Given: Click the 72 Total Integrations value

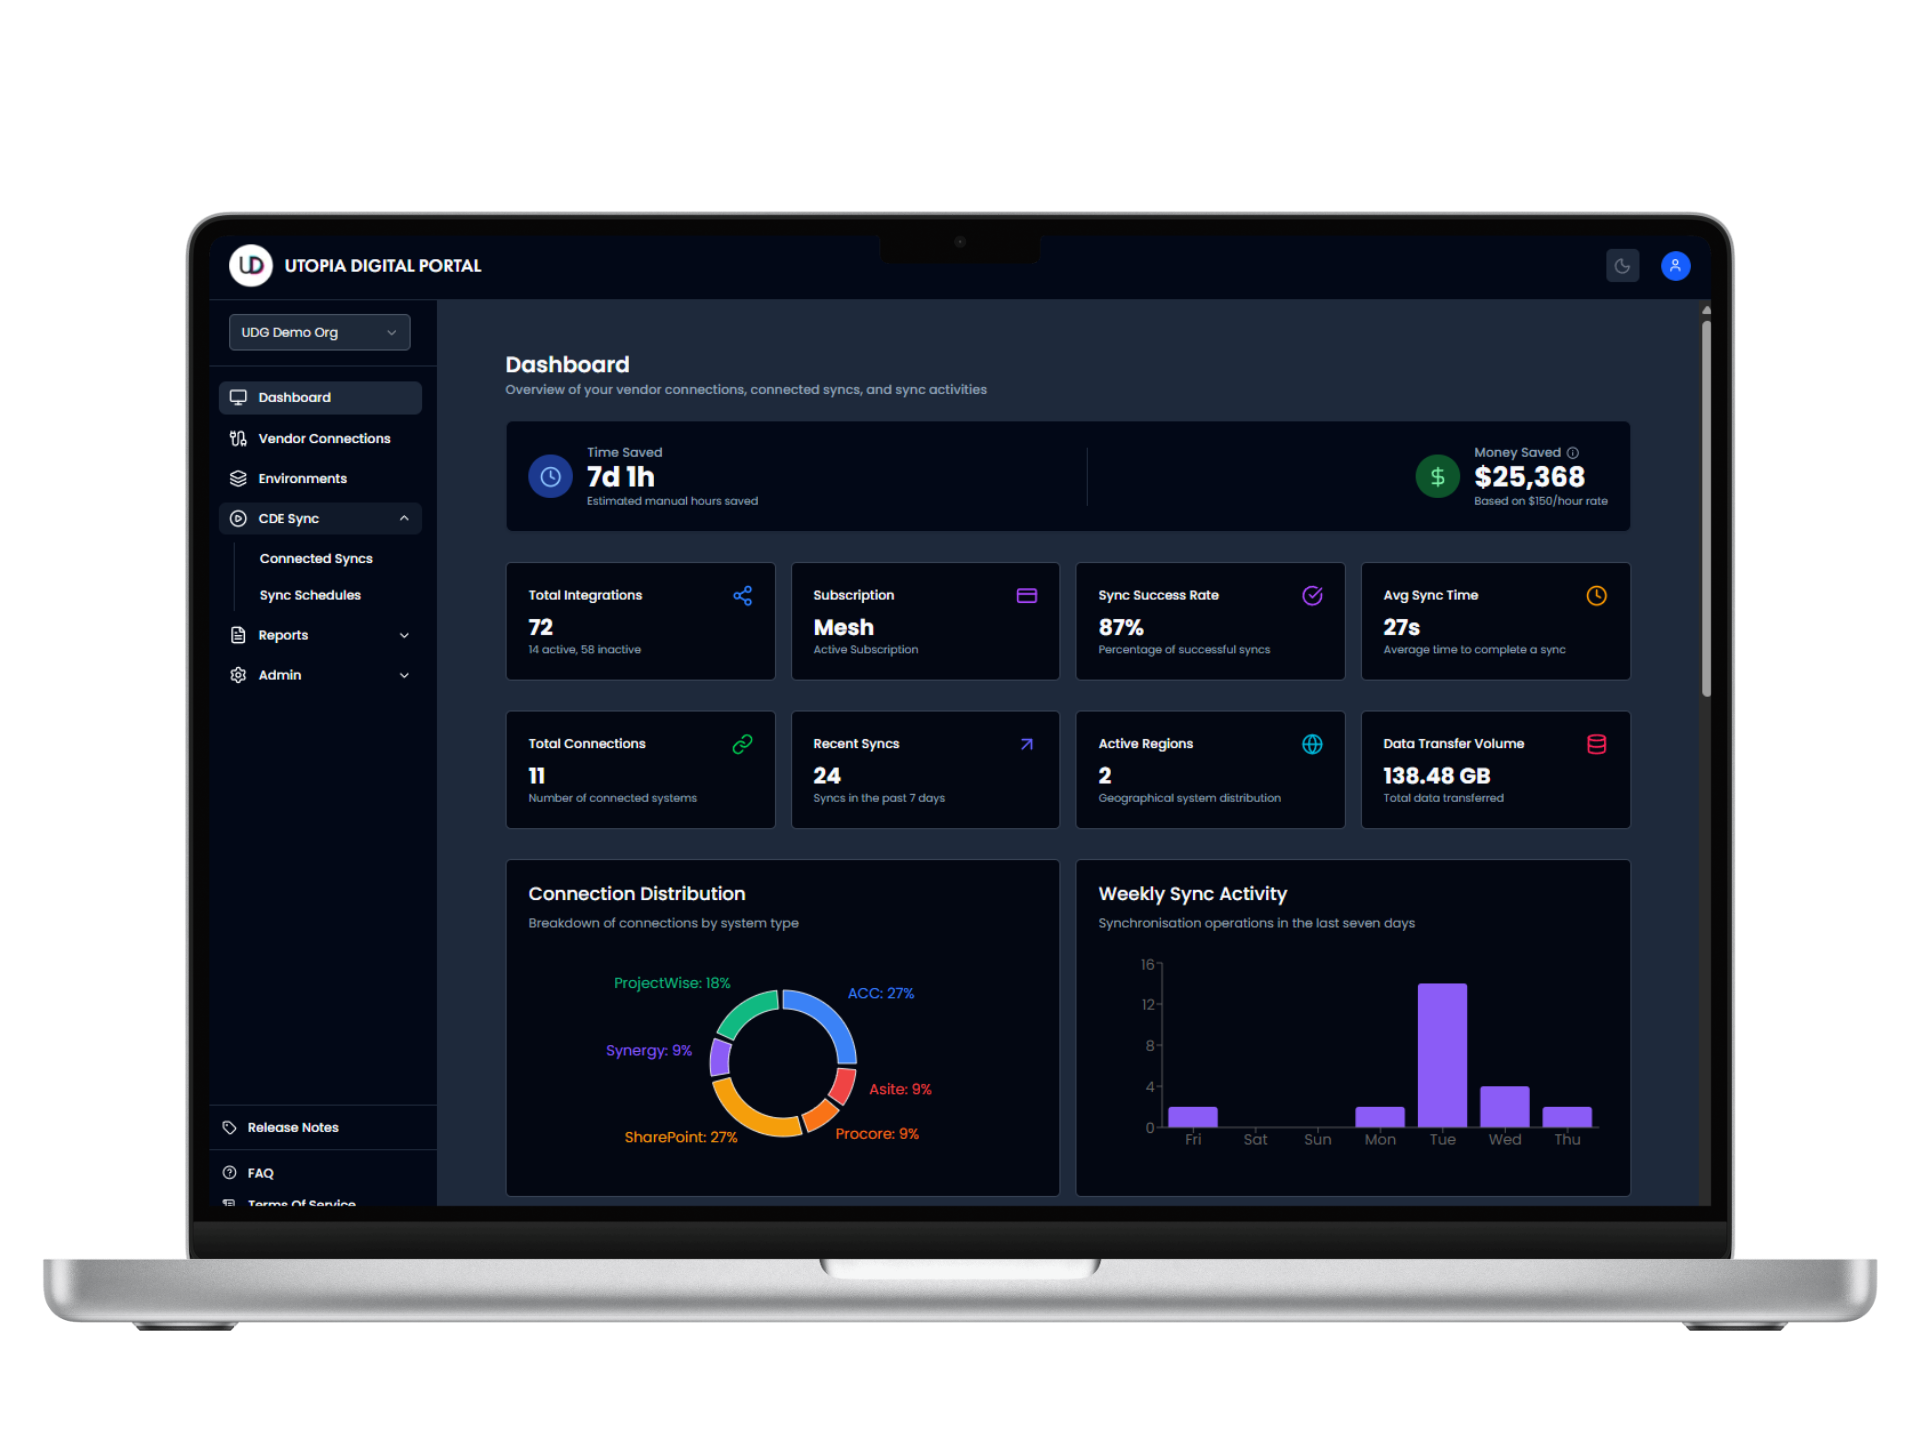Looking at the screenshot, I should point(540,627).
